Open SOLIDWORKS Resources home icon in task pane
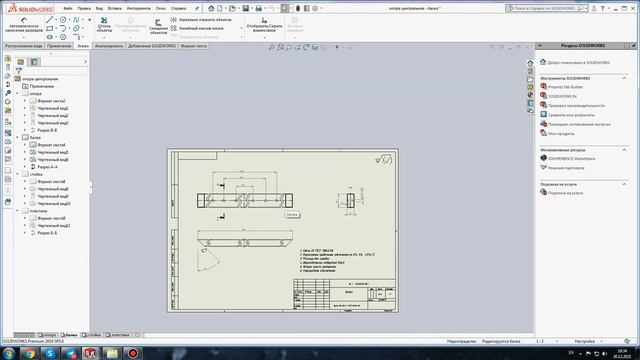The image size is (640, 360). 530,63
